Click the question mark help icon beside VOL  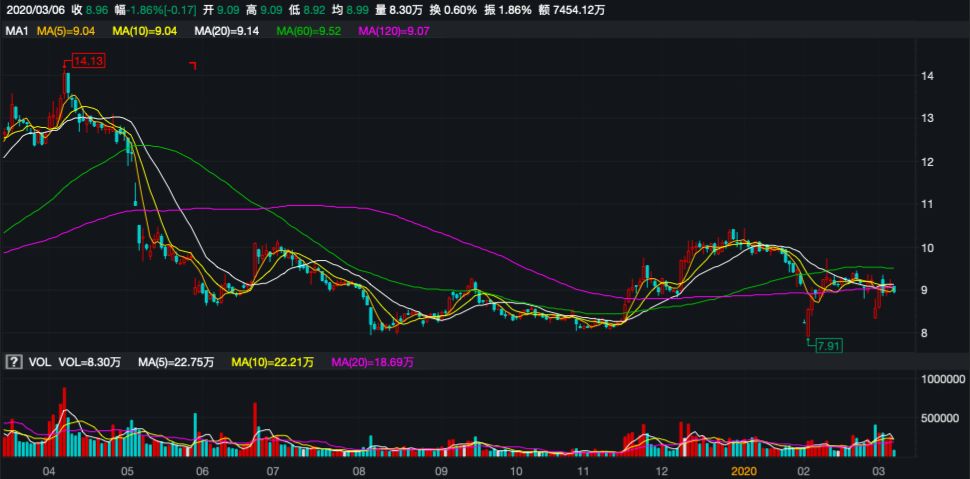pos(15,361)
